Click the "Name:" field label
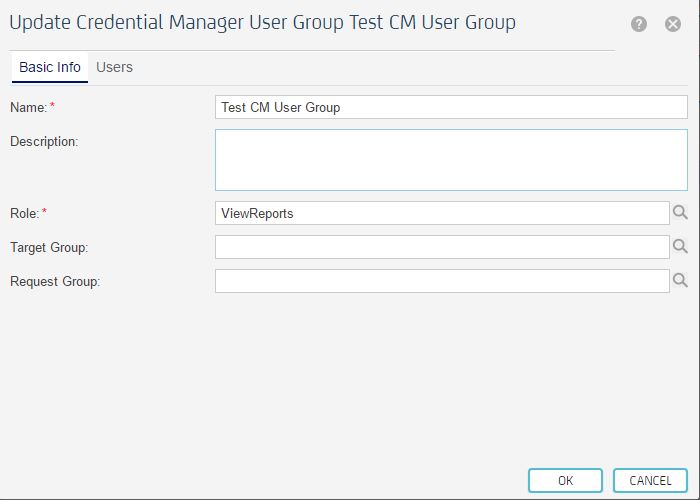Screen dimensions: 700x500 [x=28, y=107]
